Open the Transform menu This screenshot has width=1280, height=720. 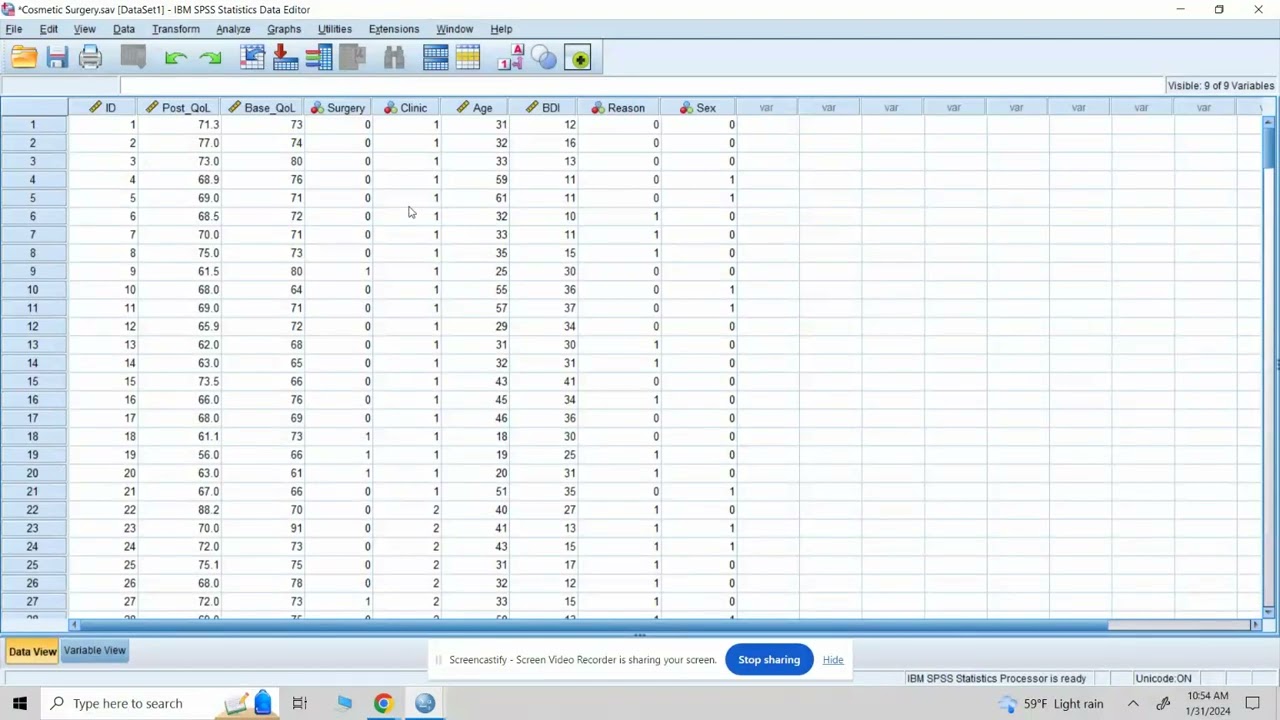[176, 29]
